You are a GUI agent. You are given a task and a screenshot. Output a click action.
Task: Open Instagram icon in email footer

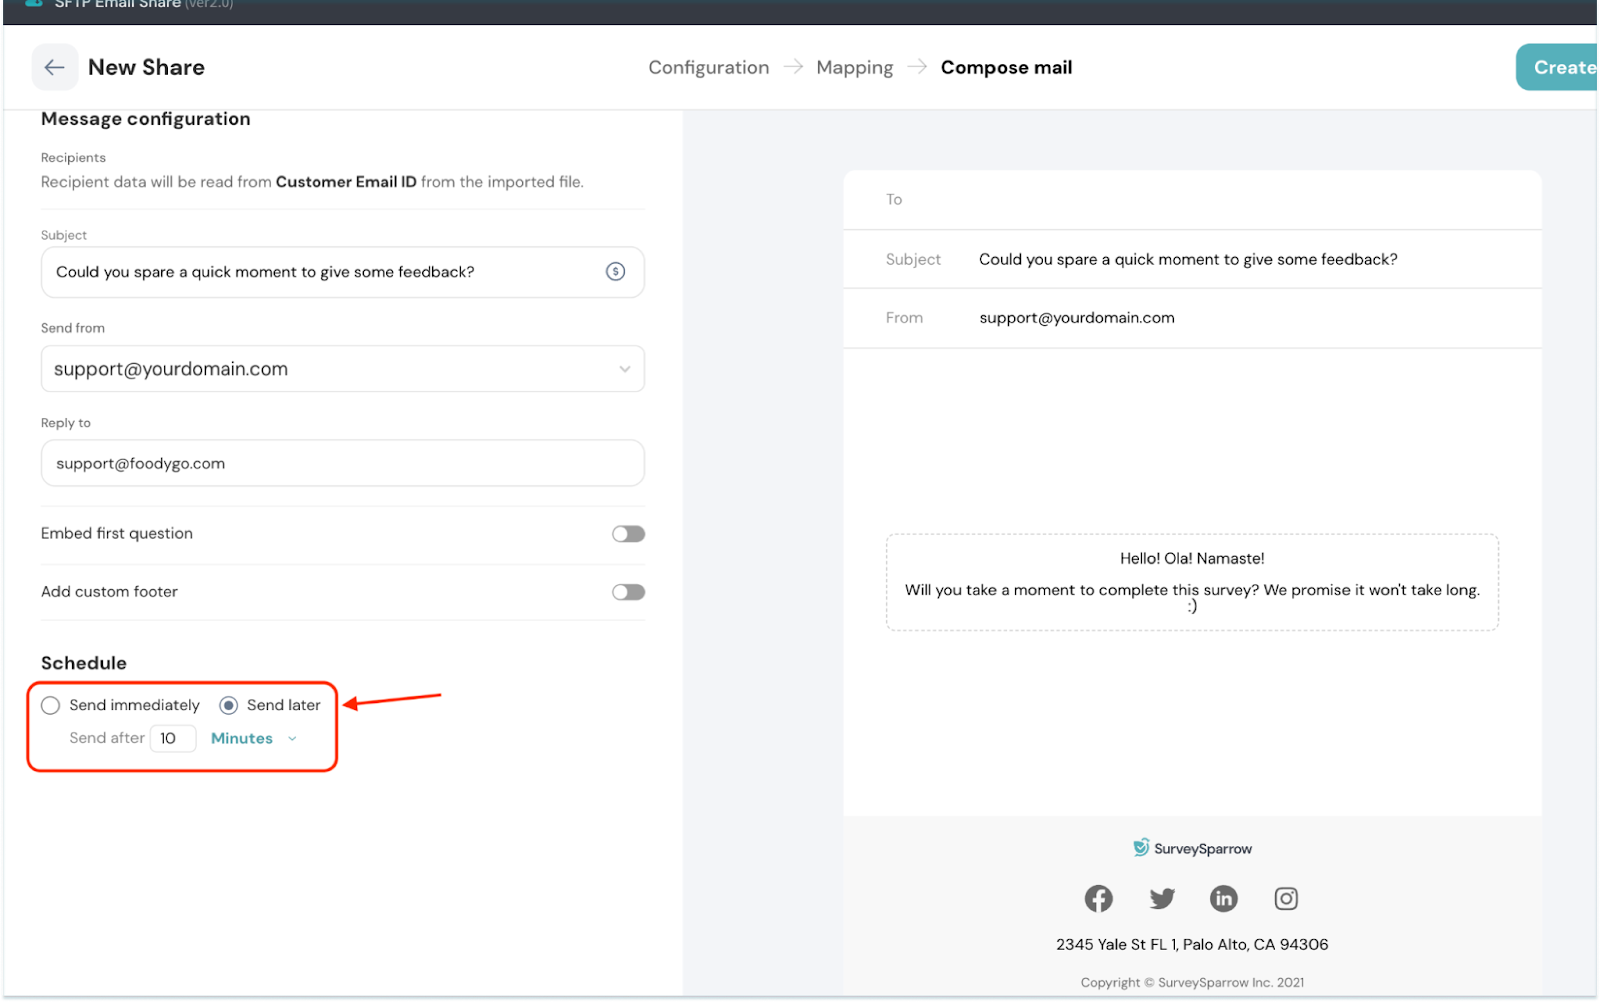(x=1286, y=898)
